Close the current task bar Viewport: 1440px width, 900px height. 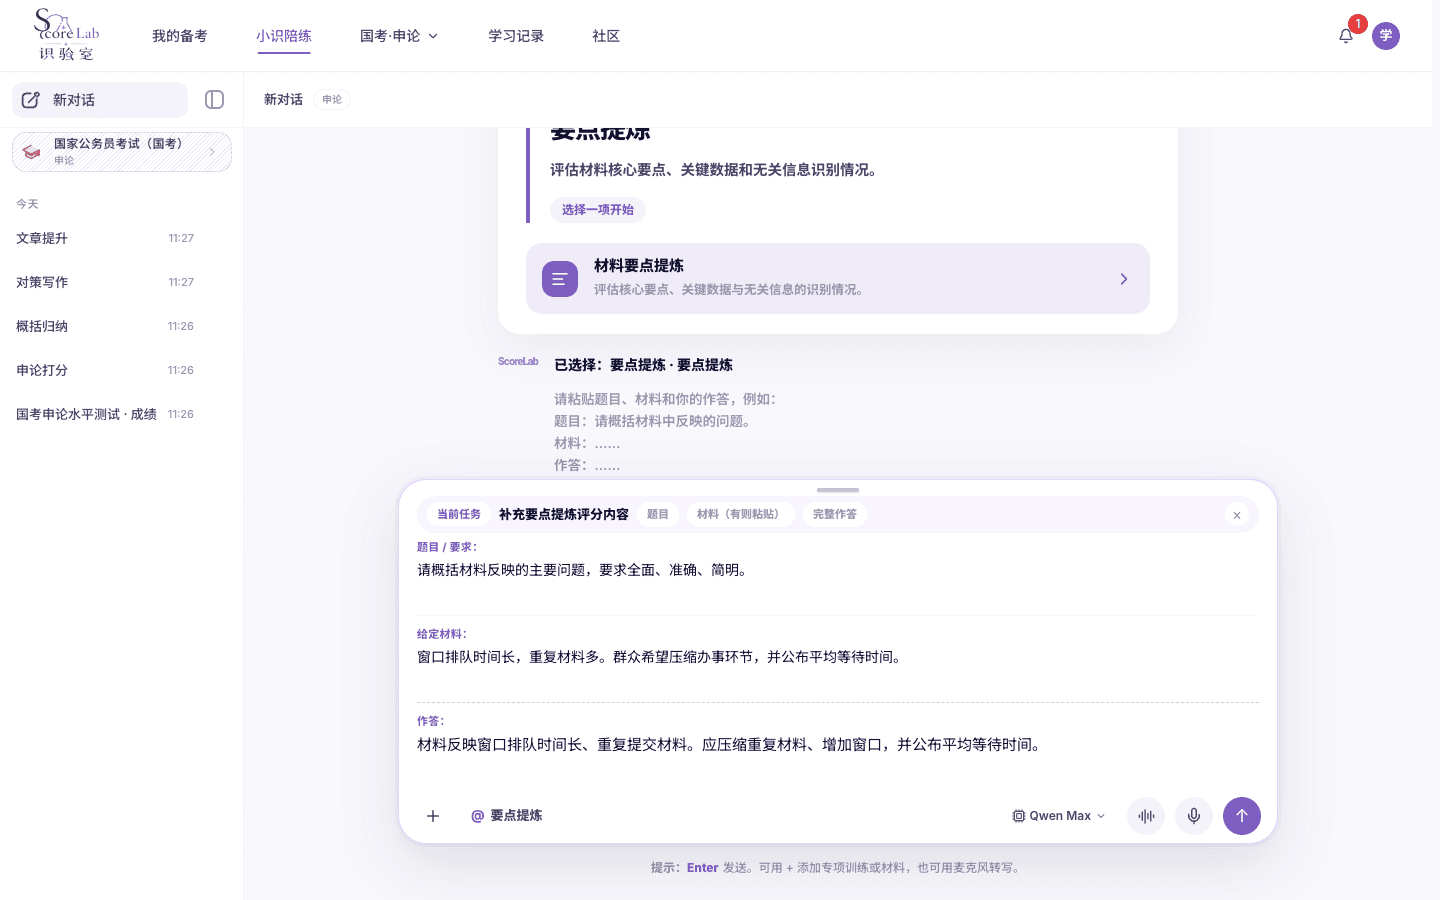pyautogui.click(x=1237, y=515)
